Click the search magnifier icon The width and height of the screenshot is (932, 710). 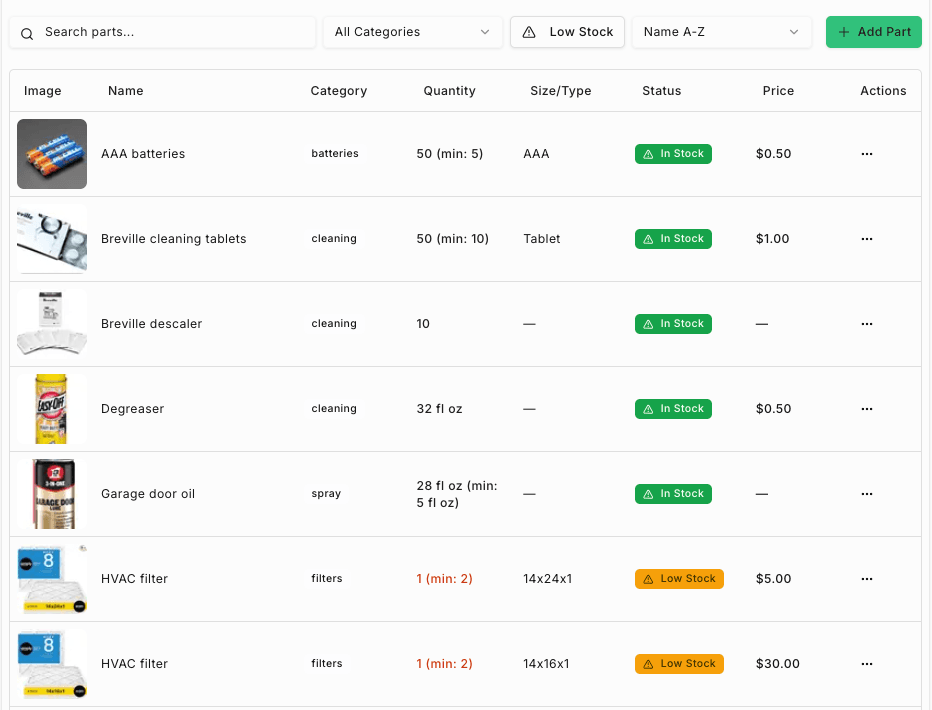tap(26, 32)
